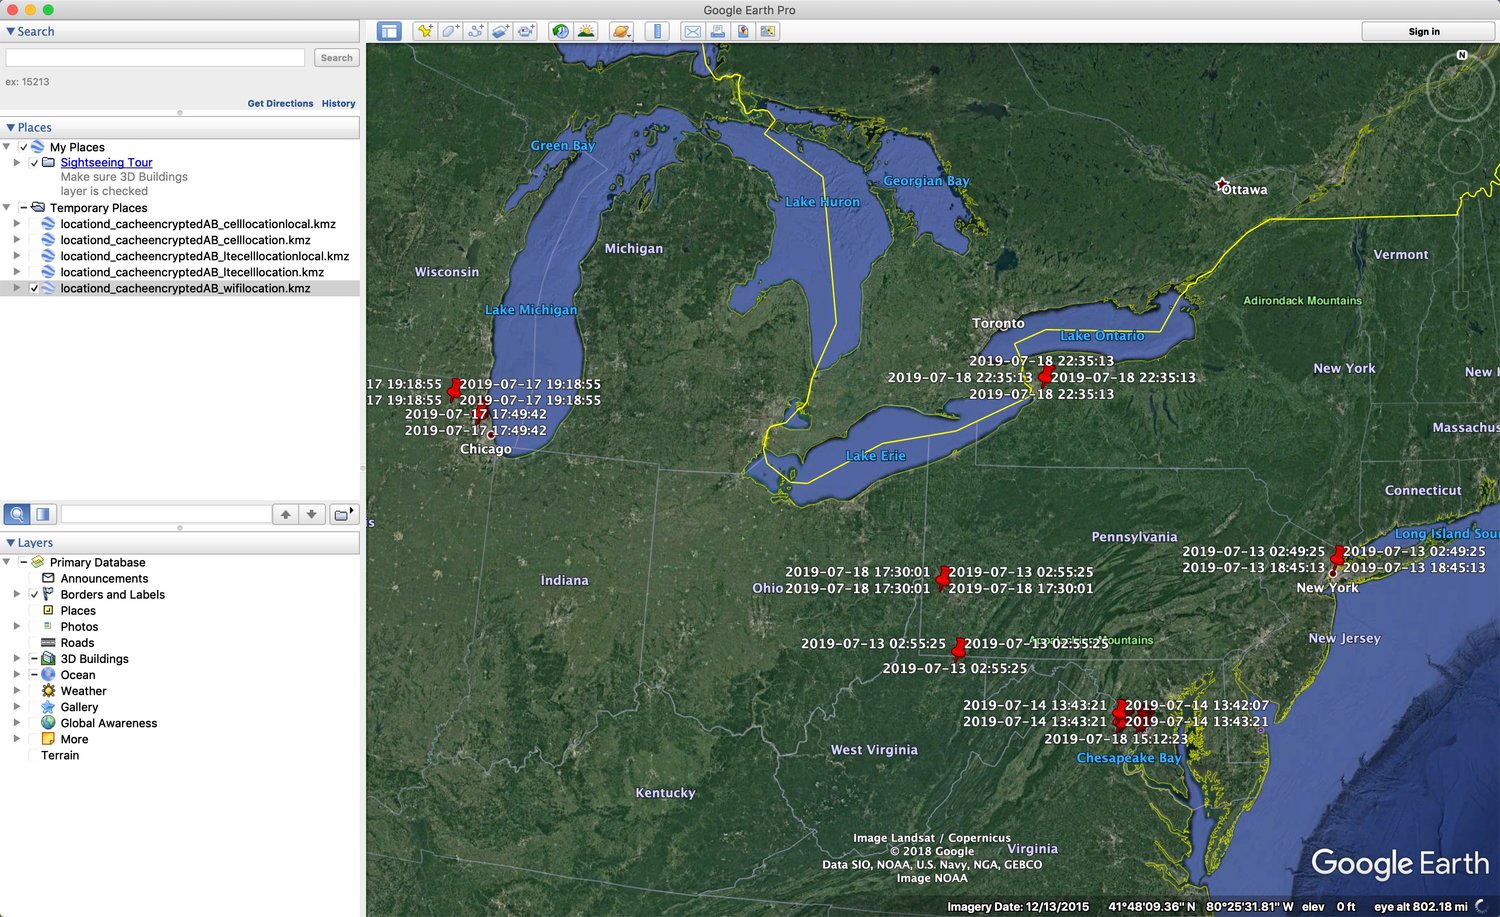Click the add folder button
Screen dimensions: 1500x917
click(344, 514)
